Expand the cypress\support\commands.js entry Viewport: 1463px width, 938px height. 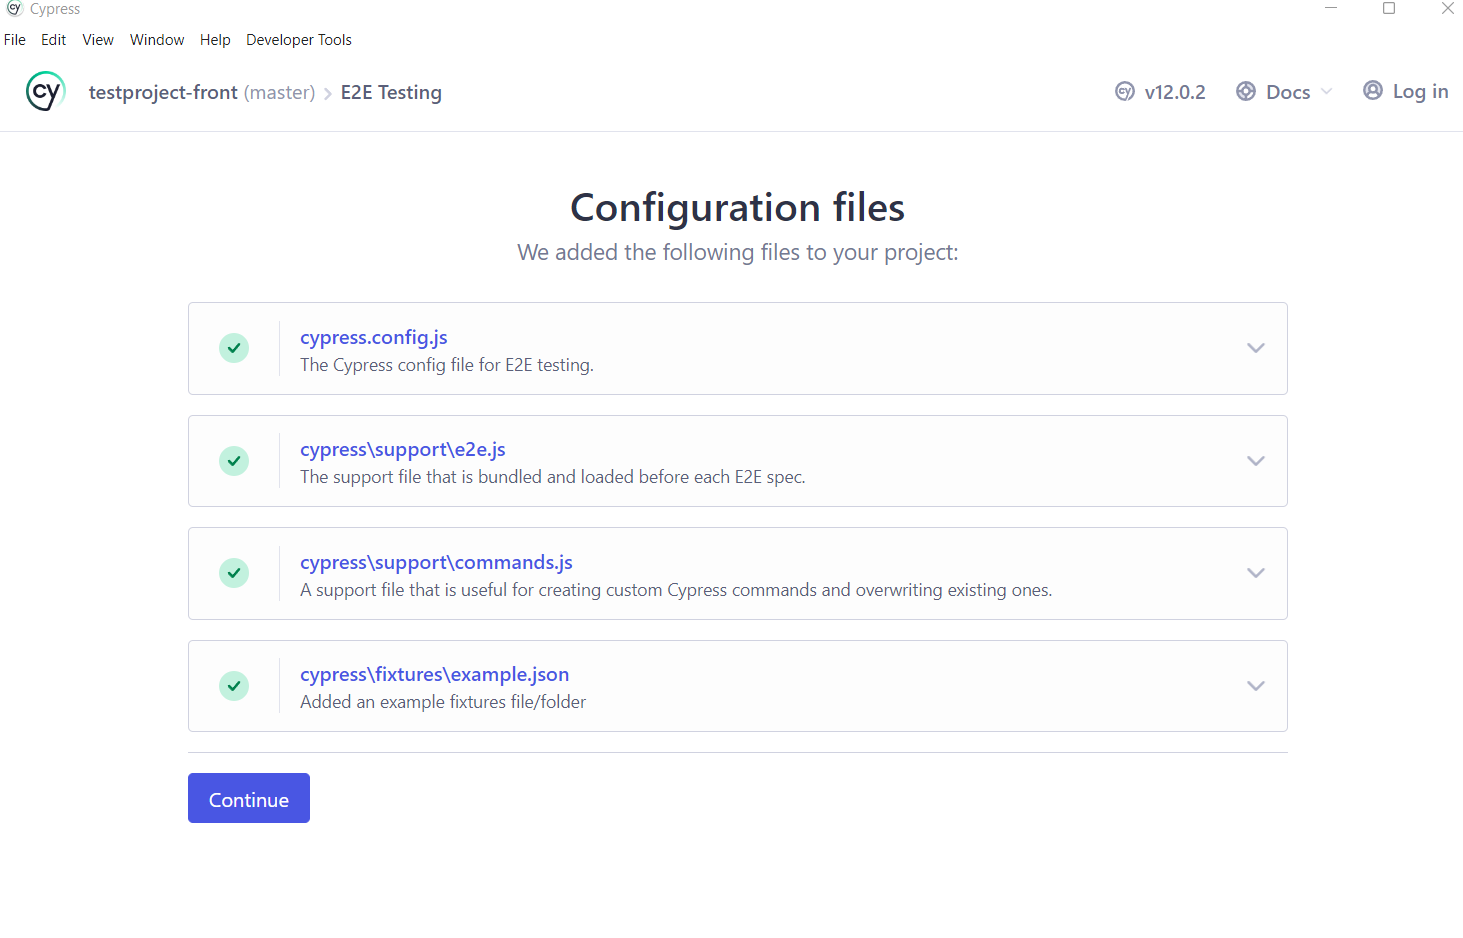click(x=1255, y=573)
